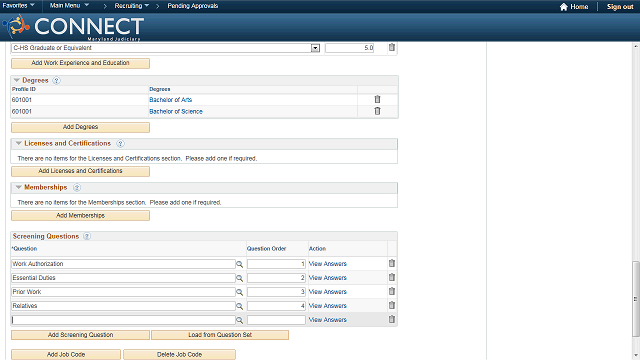Open the Recruiting breadcrumb menu

coord(132,6)
